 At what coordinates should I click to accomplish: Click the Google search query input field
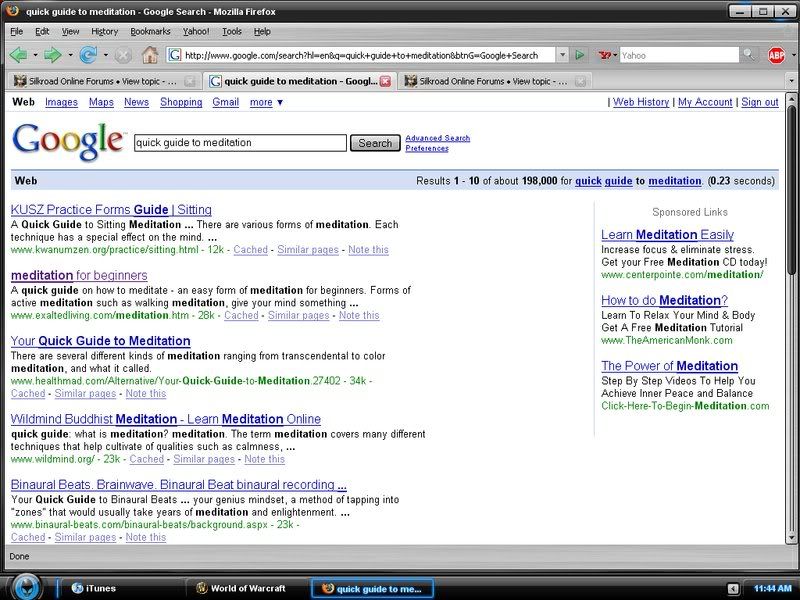(x=240, y=143)
